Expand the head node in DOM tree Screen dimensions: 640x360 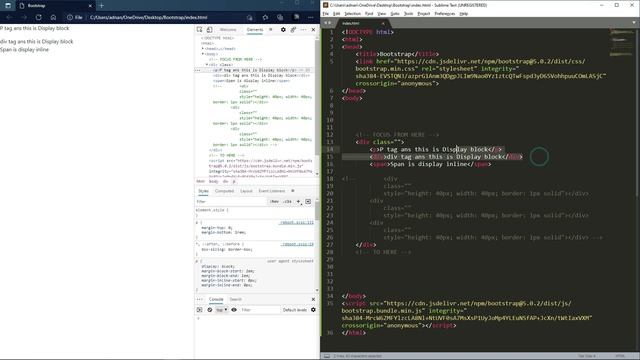click(203, 49)
